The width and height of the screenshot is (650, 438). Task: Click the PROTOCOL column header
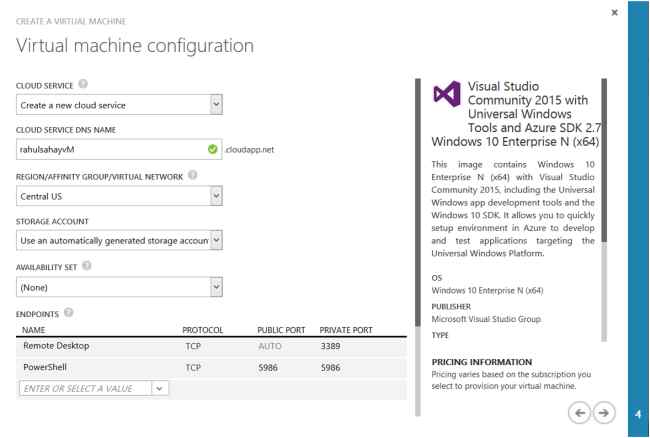coord(203,330)
